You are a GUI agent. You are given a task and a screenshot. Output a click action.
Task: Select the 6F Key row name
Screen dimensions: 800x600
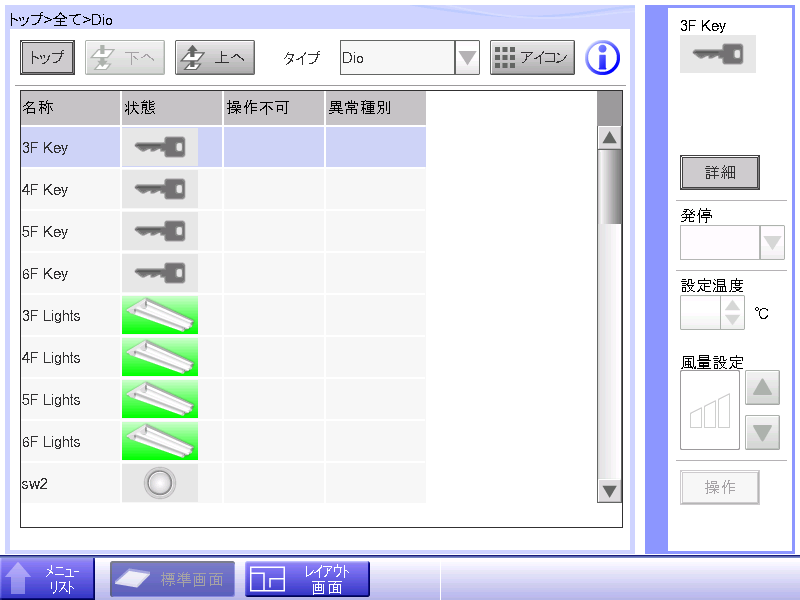(x=45, y=273)
